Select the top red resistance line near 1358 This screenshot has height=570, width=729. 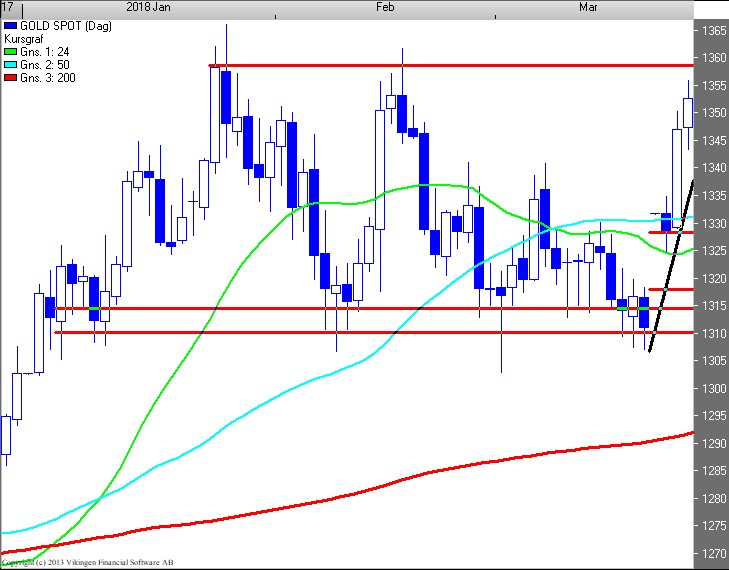tap(450, 65)
